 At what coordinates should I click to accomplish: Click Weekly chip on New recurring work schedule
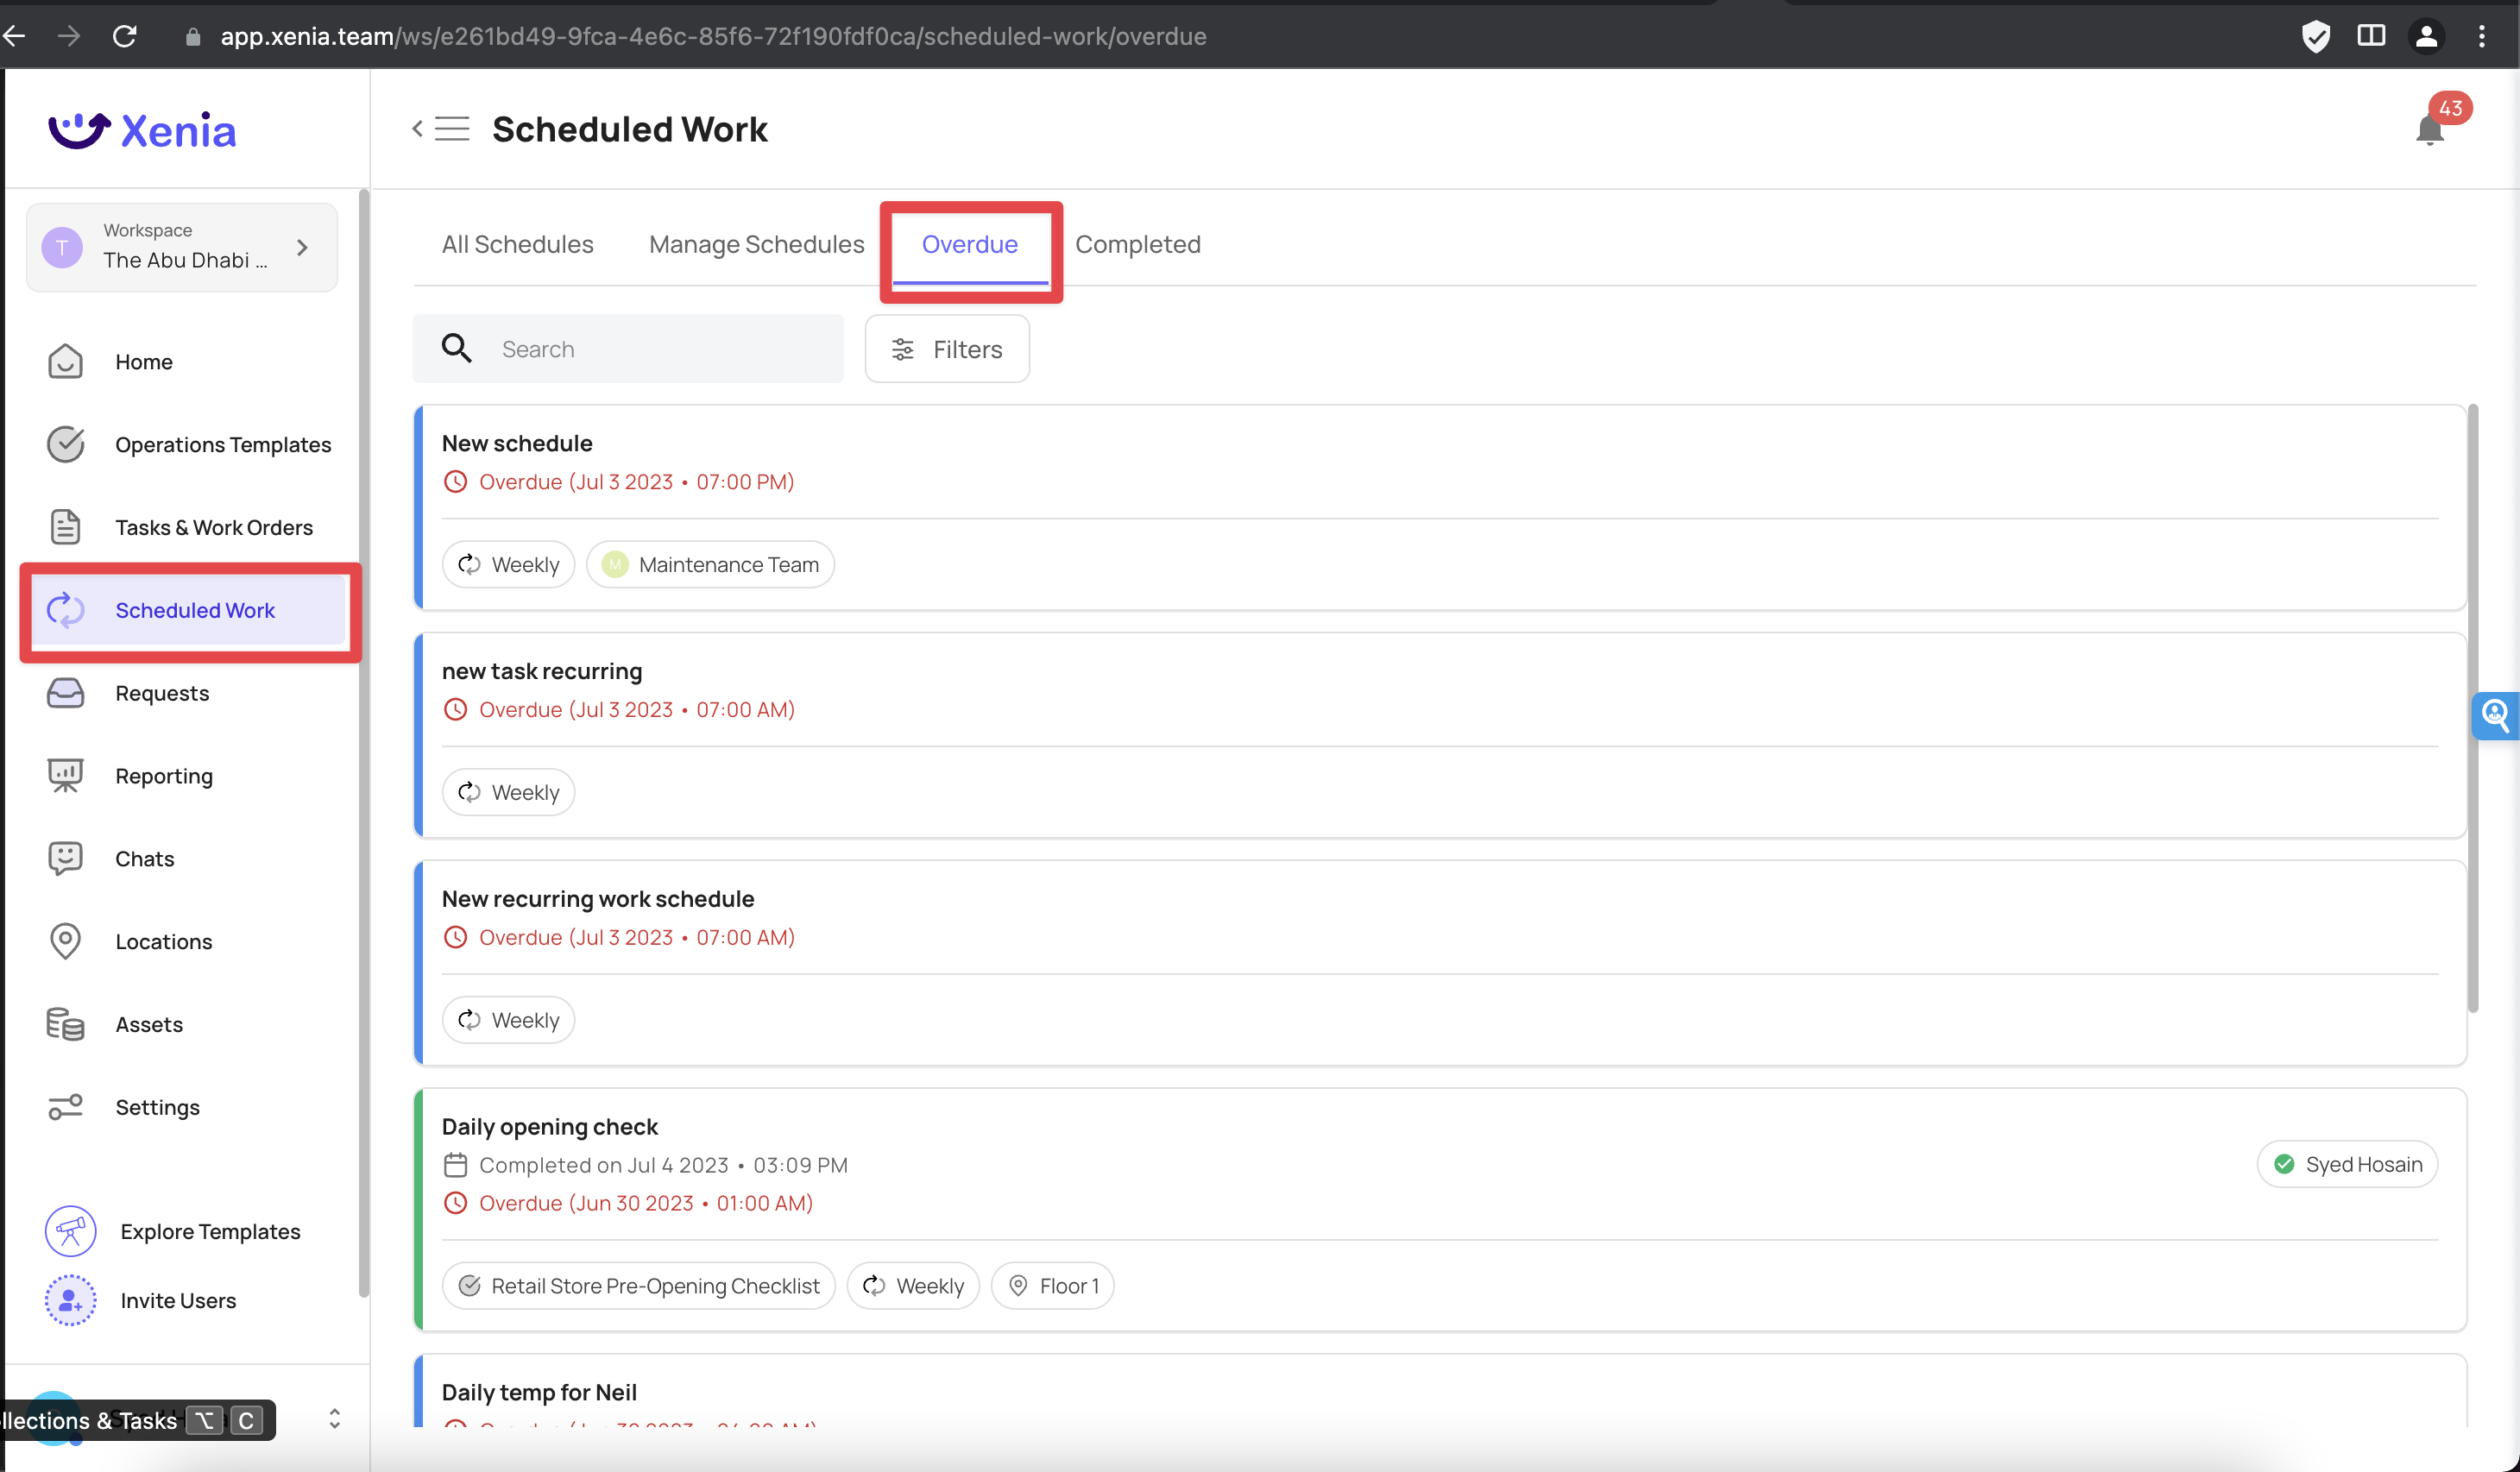point(508,1020)
